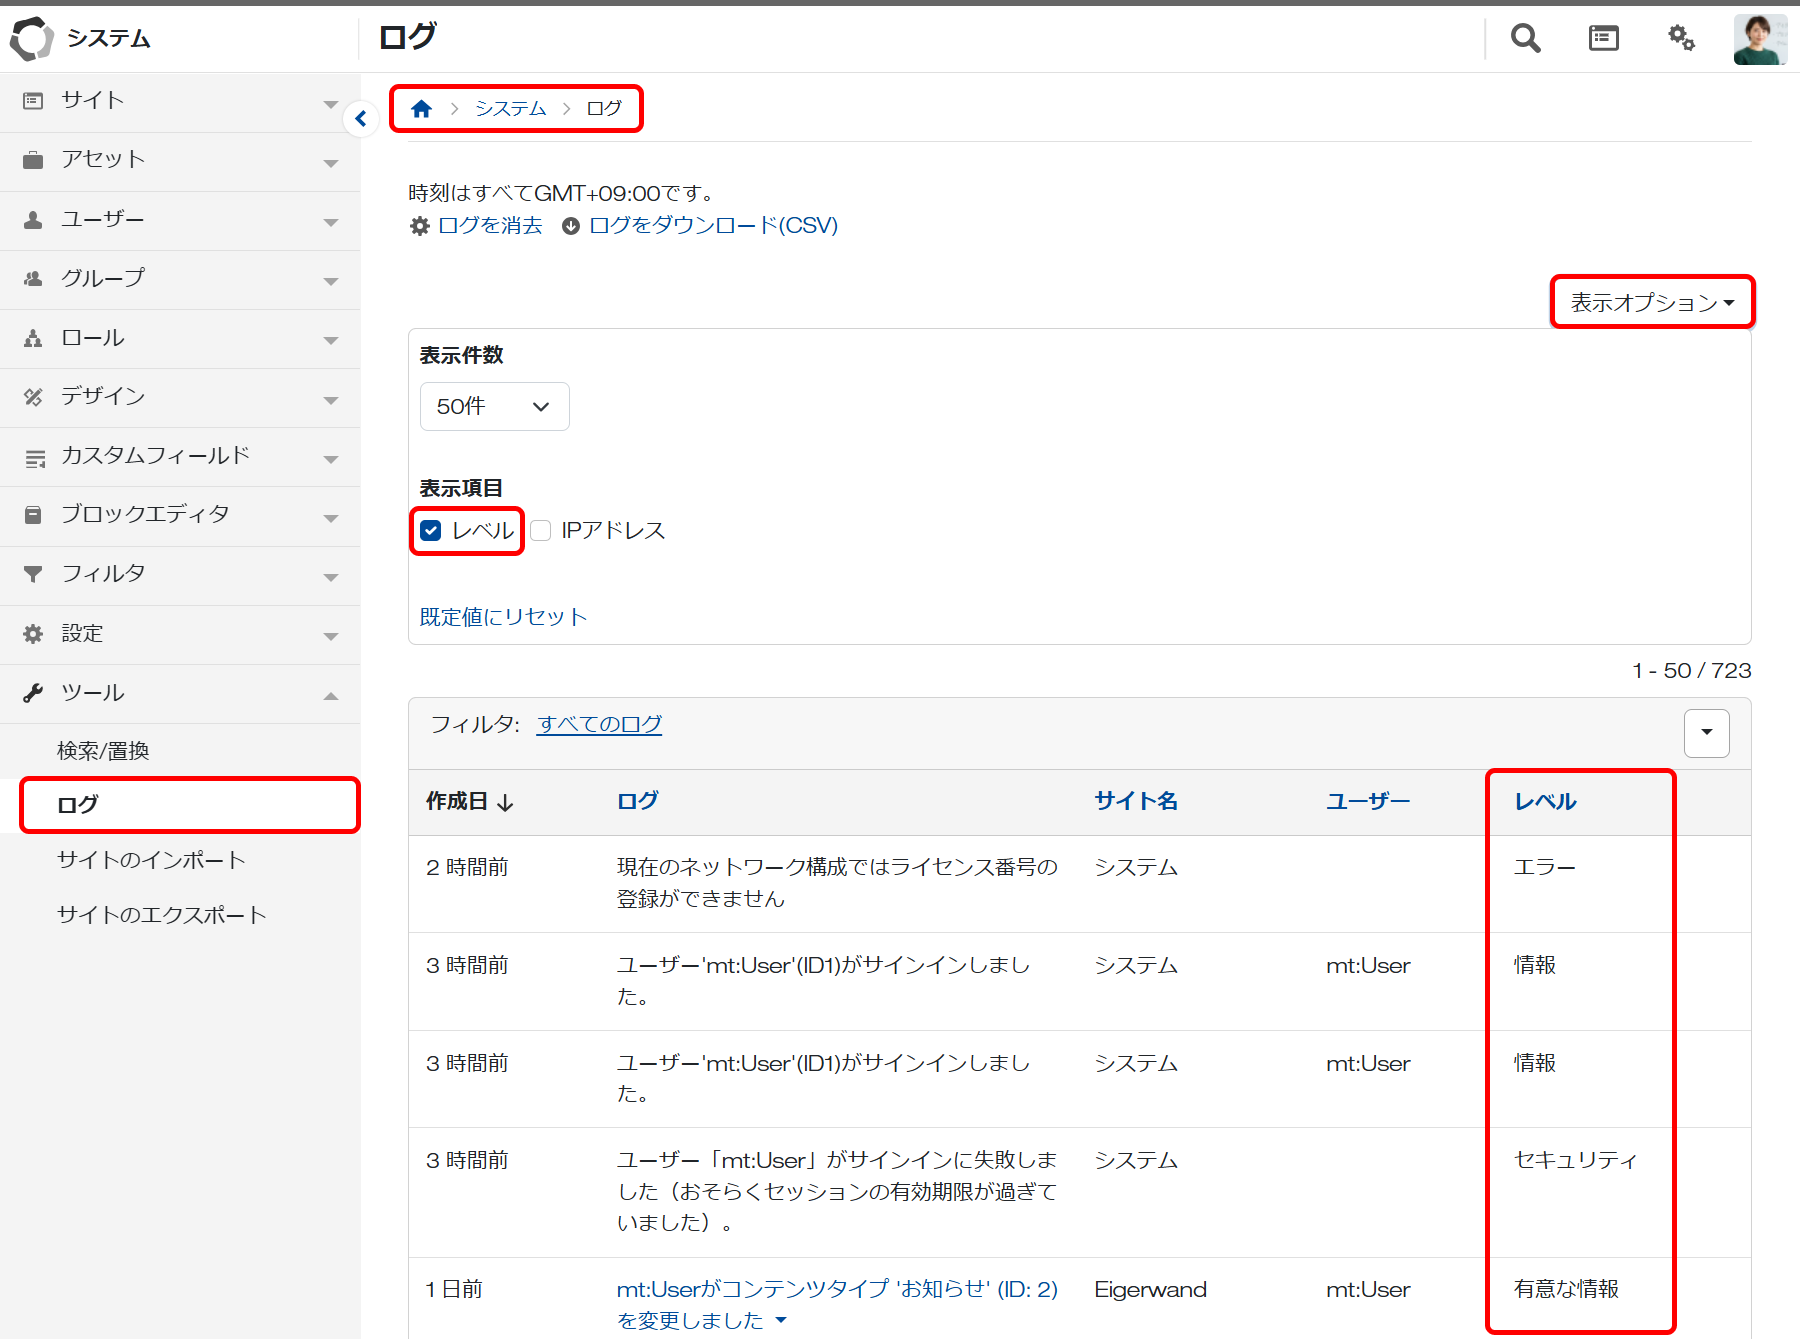Click the デザイン icon in the sidebar
Viewport: 1800px width, 1339px height.
tap(33, 397)
